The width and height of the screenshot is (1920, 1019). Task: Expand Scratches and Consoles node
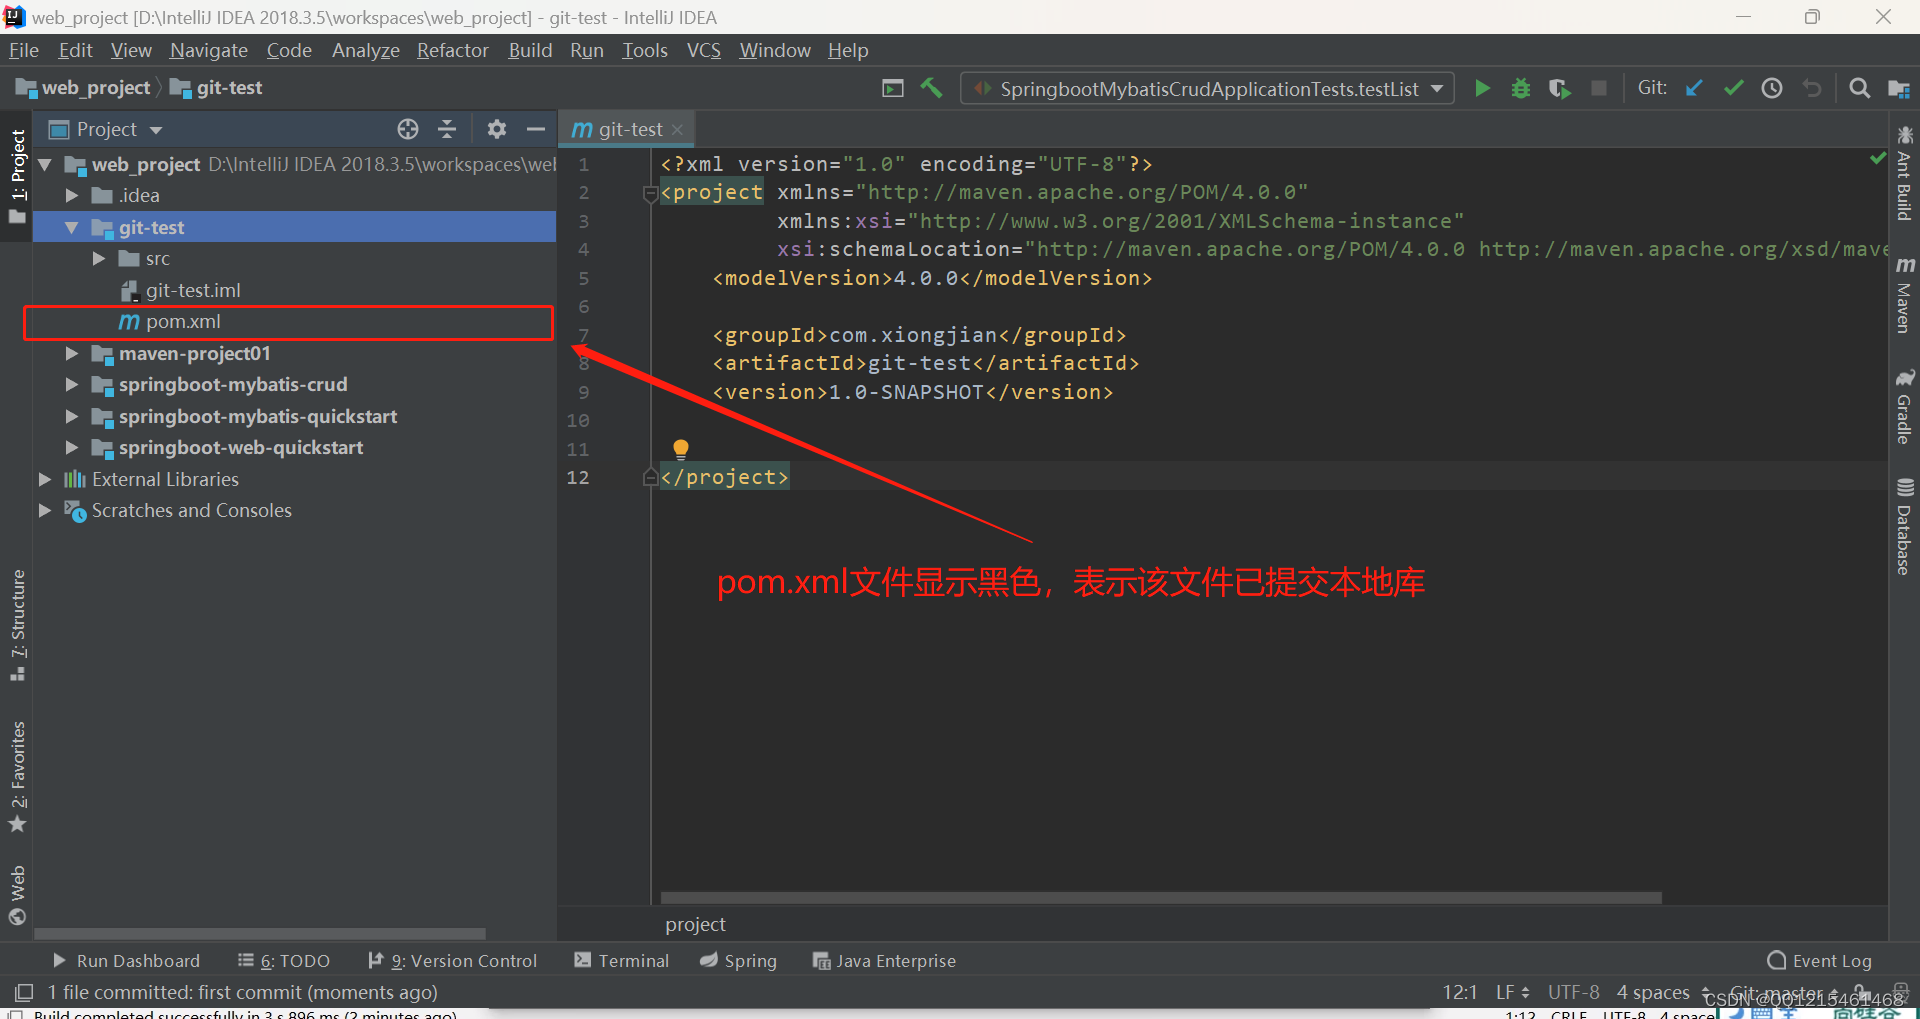pyautogui.click(x=45, y=511)
